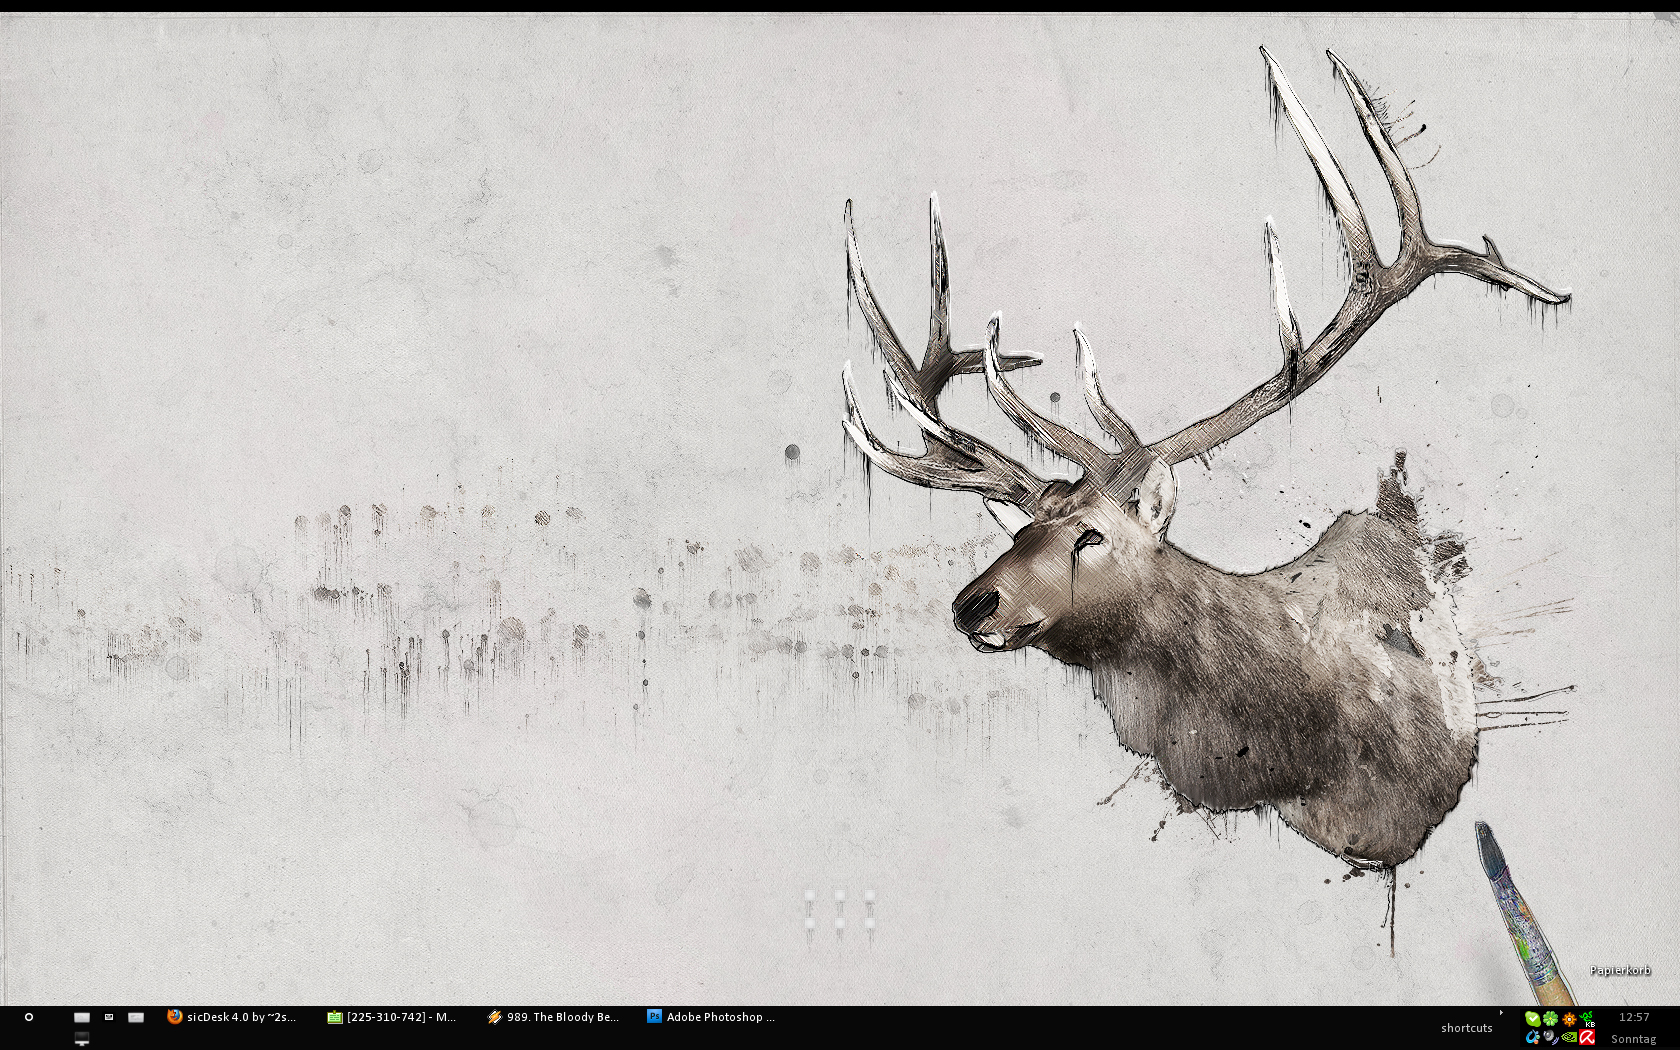Screen dimensions: 1680x1050
Task: Click the NVIDIA tray icon
Action: point(1569,1038)
